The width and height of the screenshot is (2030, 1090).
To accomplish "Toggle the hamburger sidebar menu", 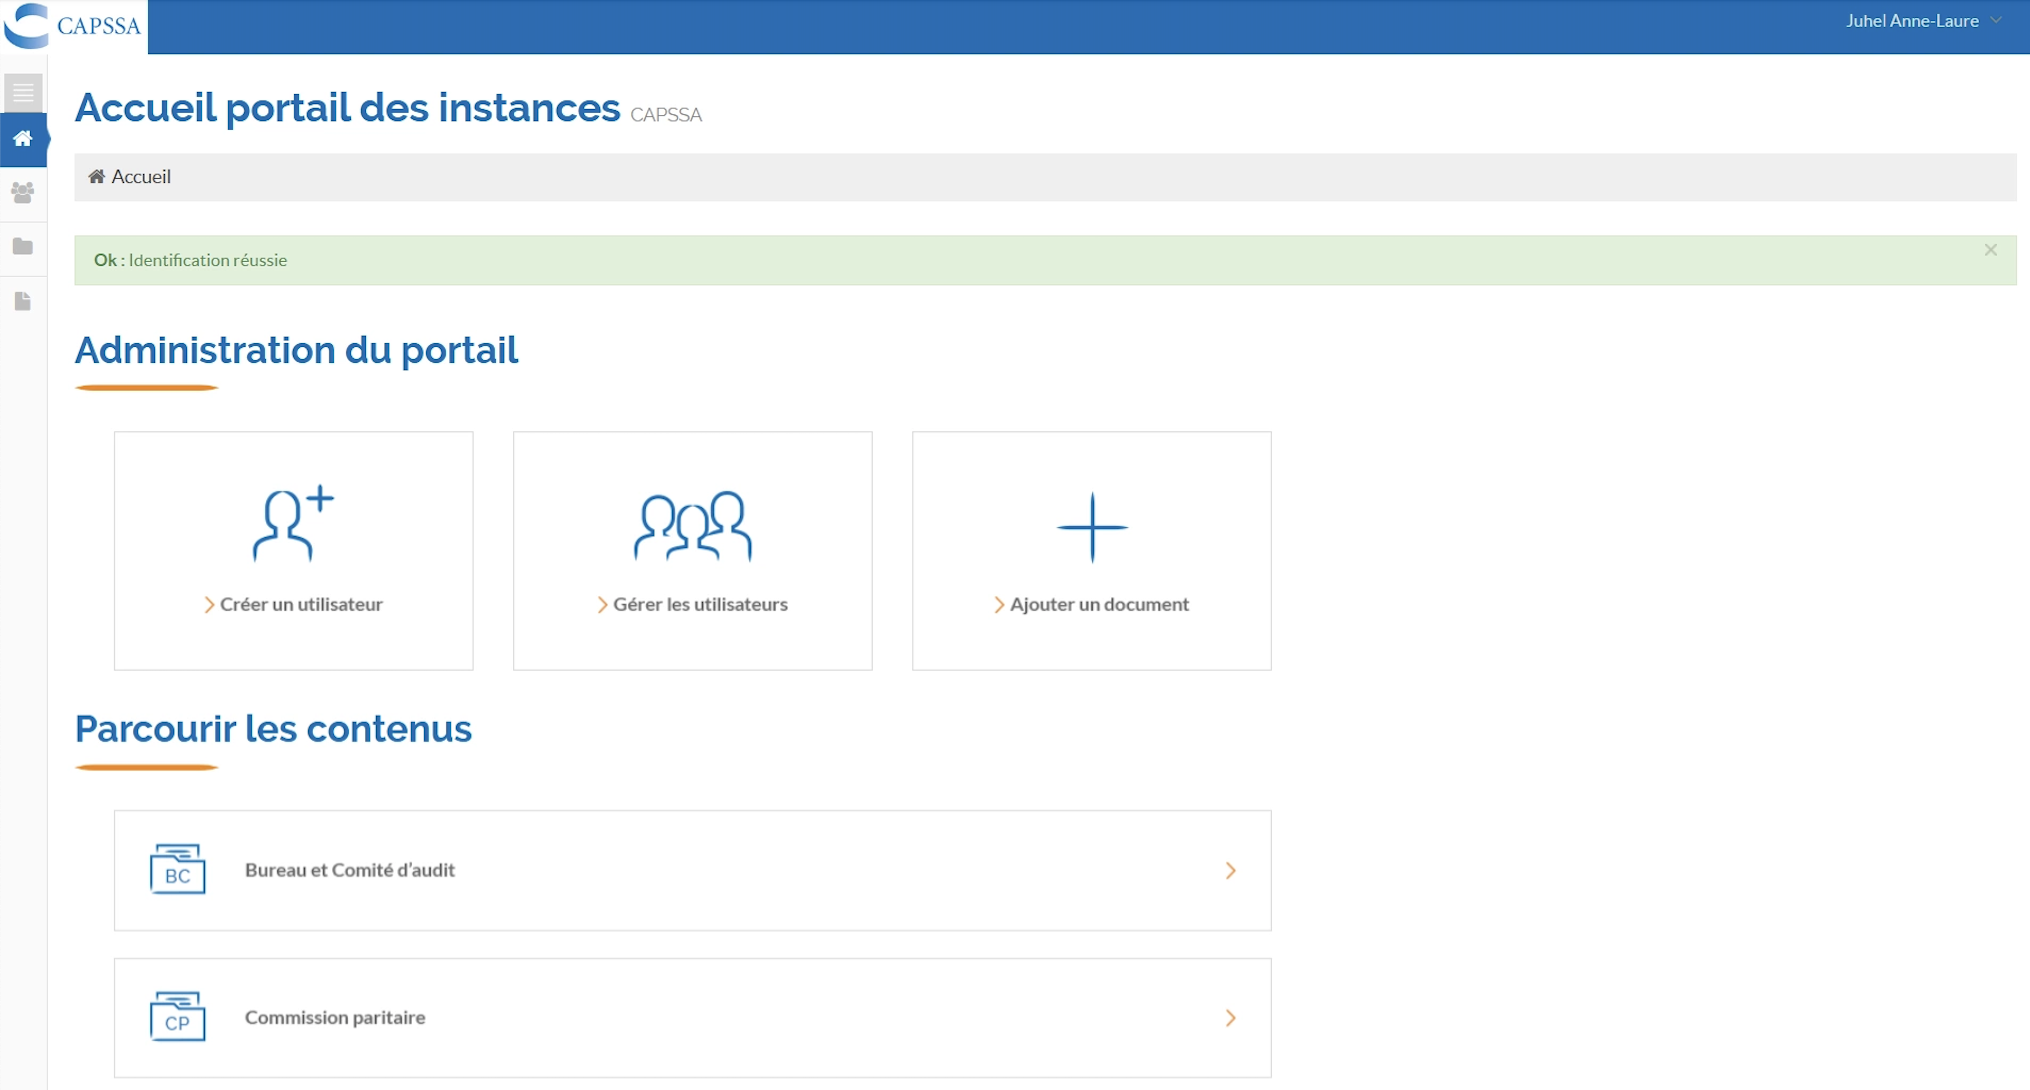I will (23, 93).
